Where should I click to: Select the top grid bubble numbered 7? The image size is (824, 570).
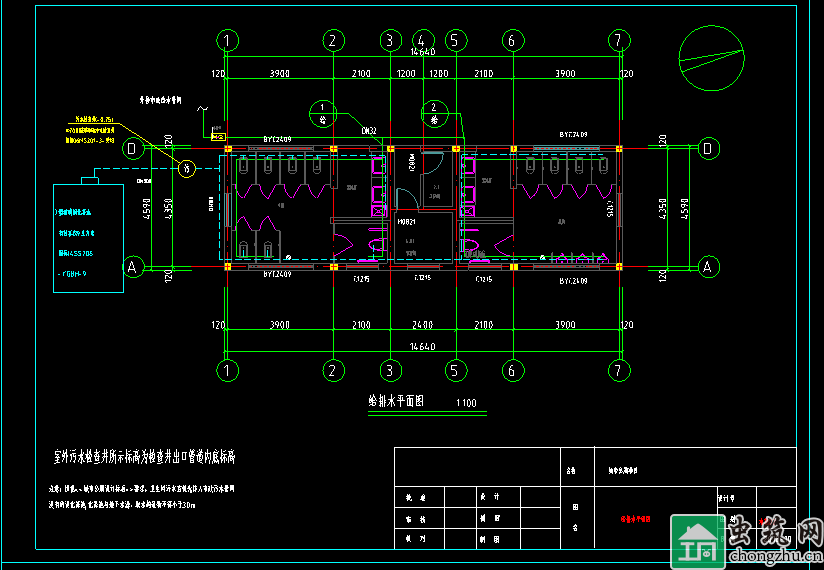620,40
